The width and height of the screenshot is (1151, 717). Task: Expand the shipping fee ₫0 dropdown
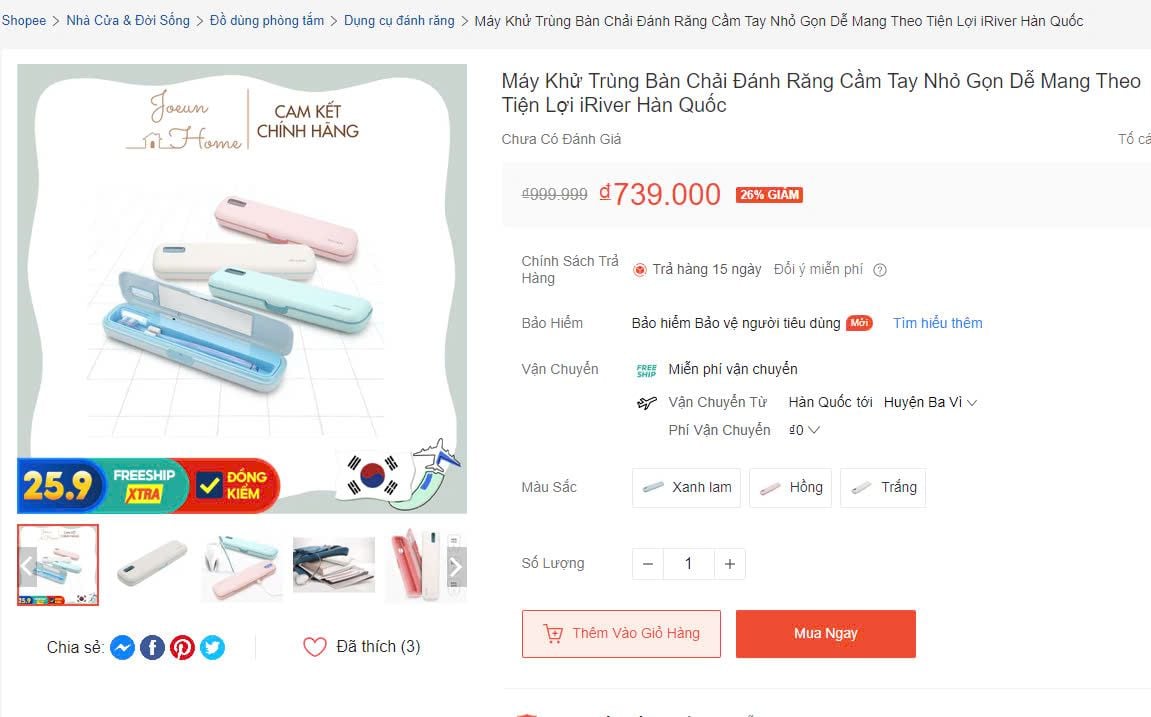click(x=804, y=430)
